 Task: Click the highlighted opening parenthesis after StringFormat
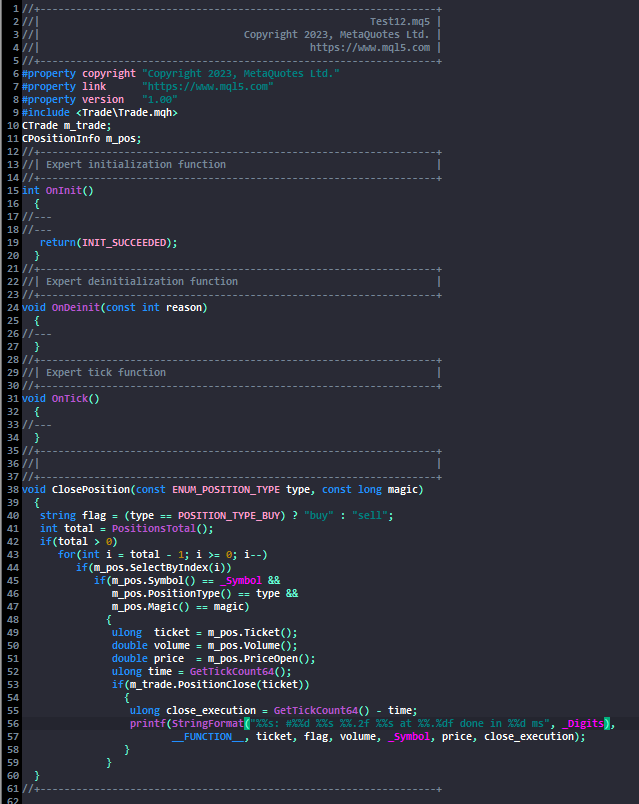pyautogui.click(x=247, y=723)
